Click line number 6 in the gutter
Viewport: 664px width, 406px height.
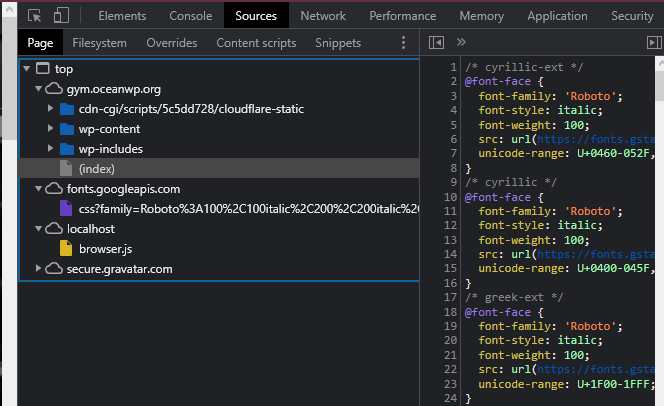[x=454, y=139]
